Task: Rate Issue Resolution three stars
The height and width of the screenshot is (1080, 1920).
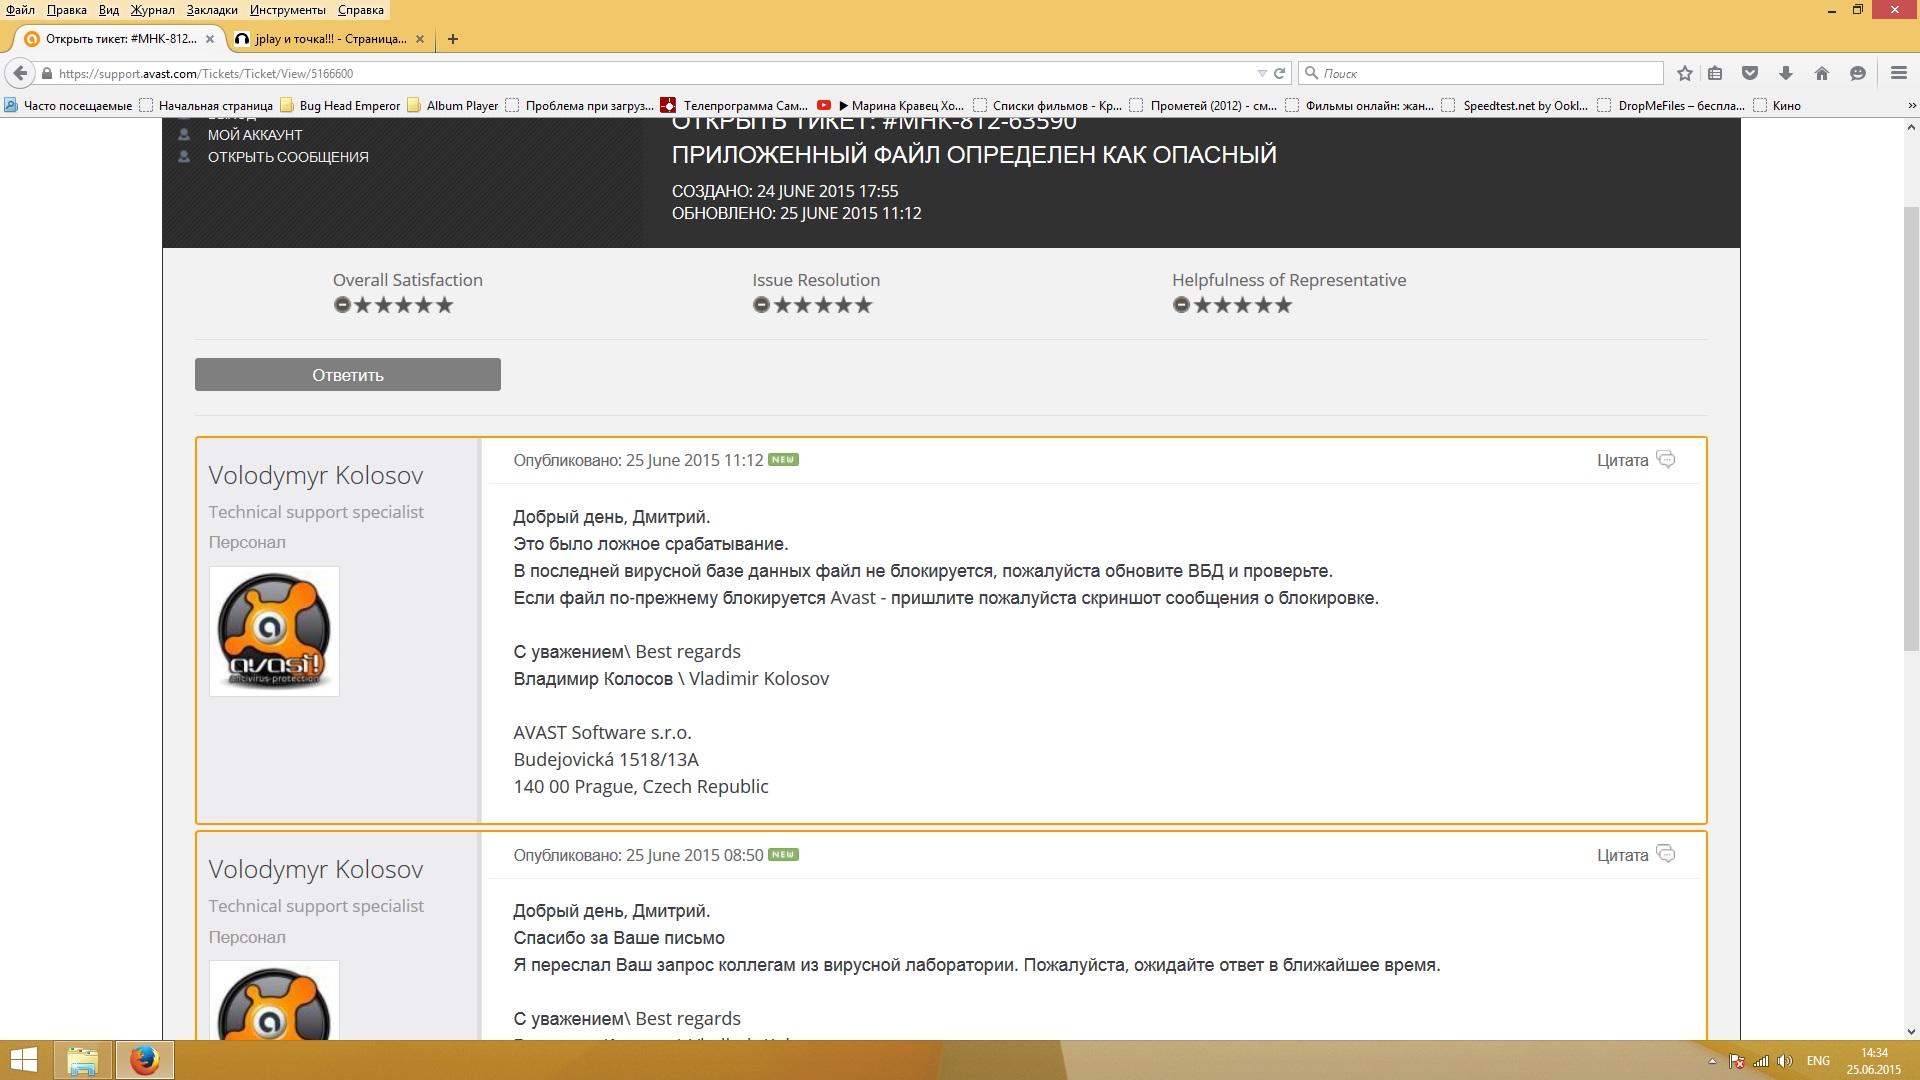Action: [823, 305]
